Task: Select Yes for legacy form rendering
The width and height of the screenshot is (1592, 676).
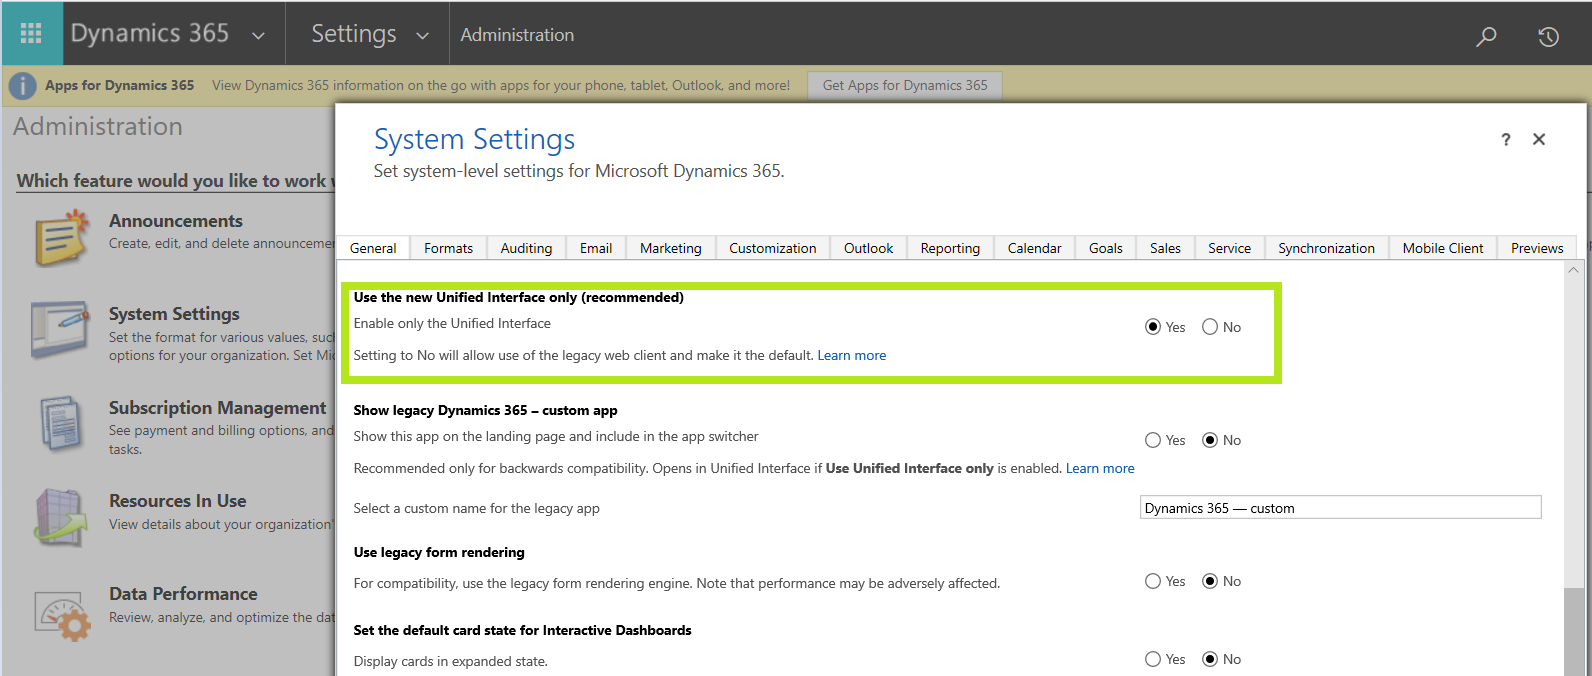Action: coord(1153,581)
